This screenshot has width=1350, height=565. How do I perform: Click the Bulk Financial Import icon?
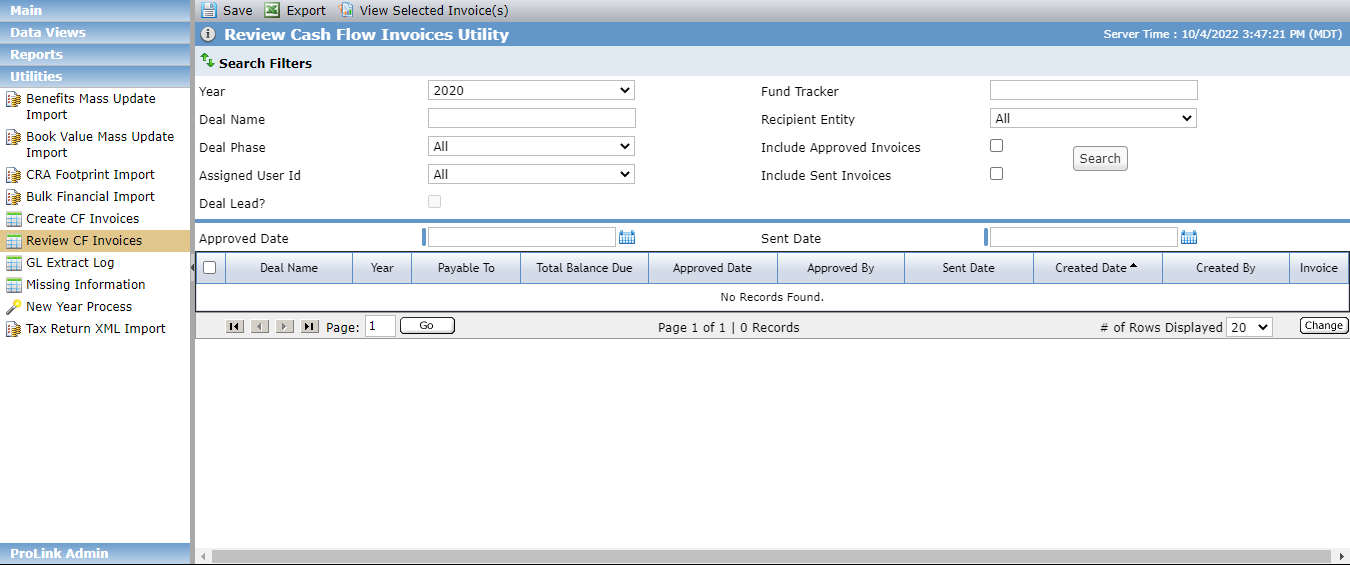click(14, 197)
